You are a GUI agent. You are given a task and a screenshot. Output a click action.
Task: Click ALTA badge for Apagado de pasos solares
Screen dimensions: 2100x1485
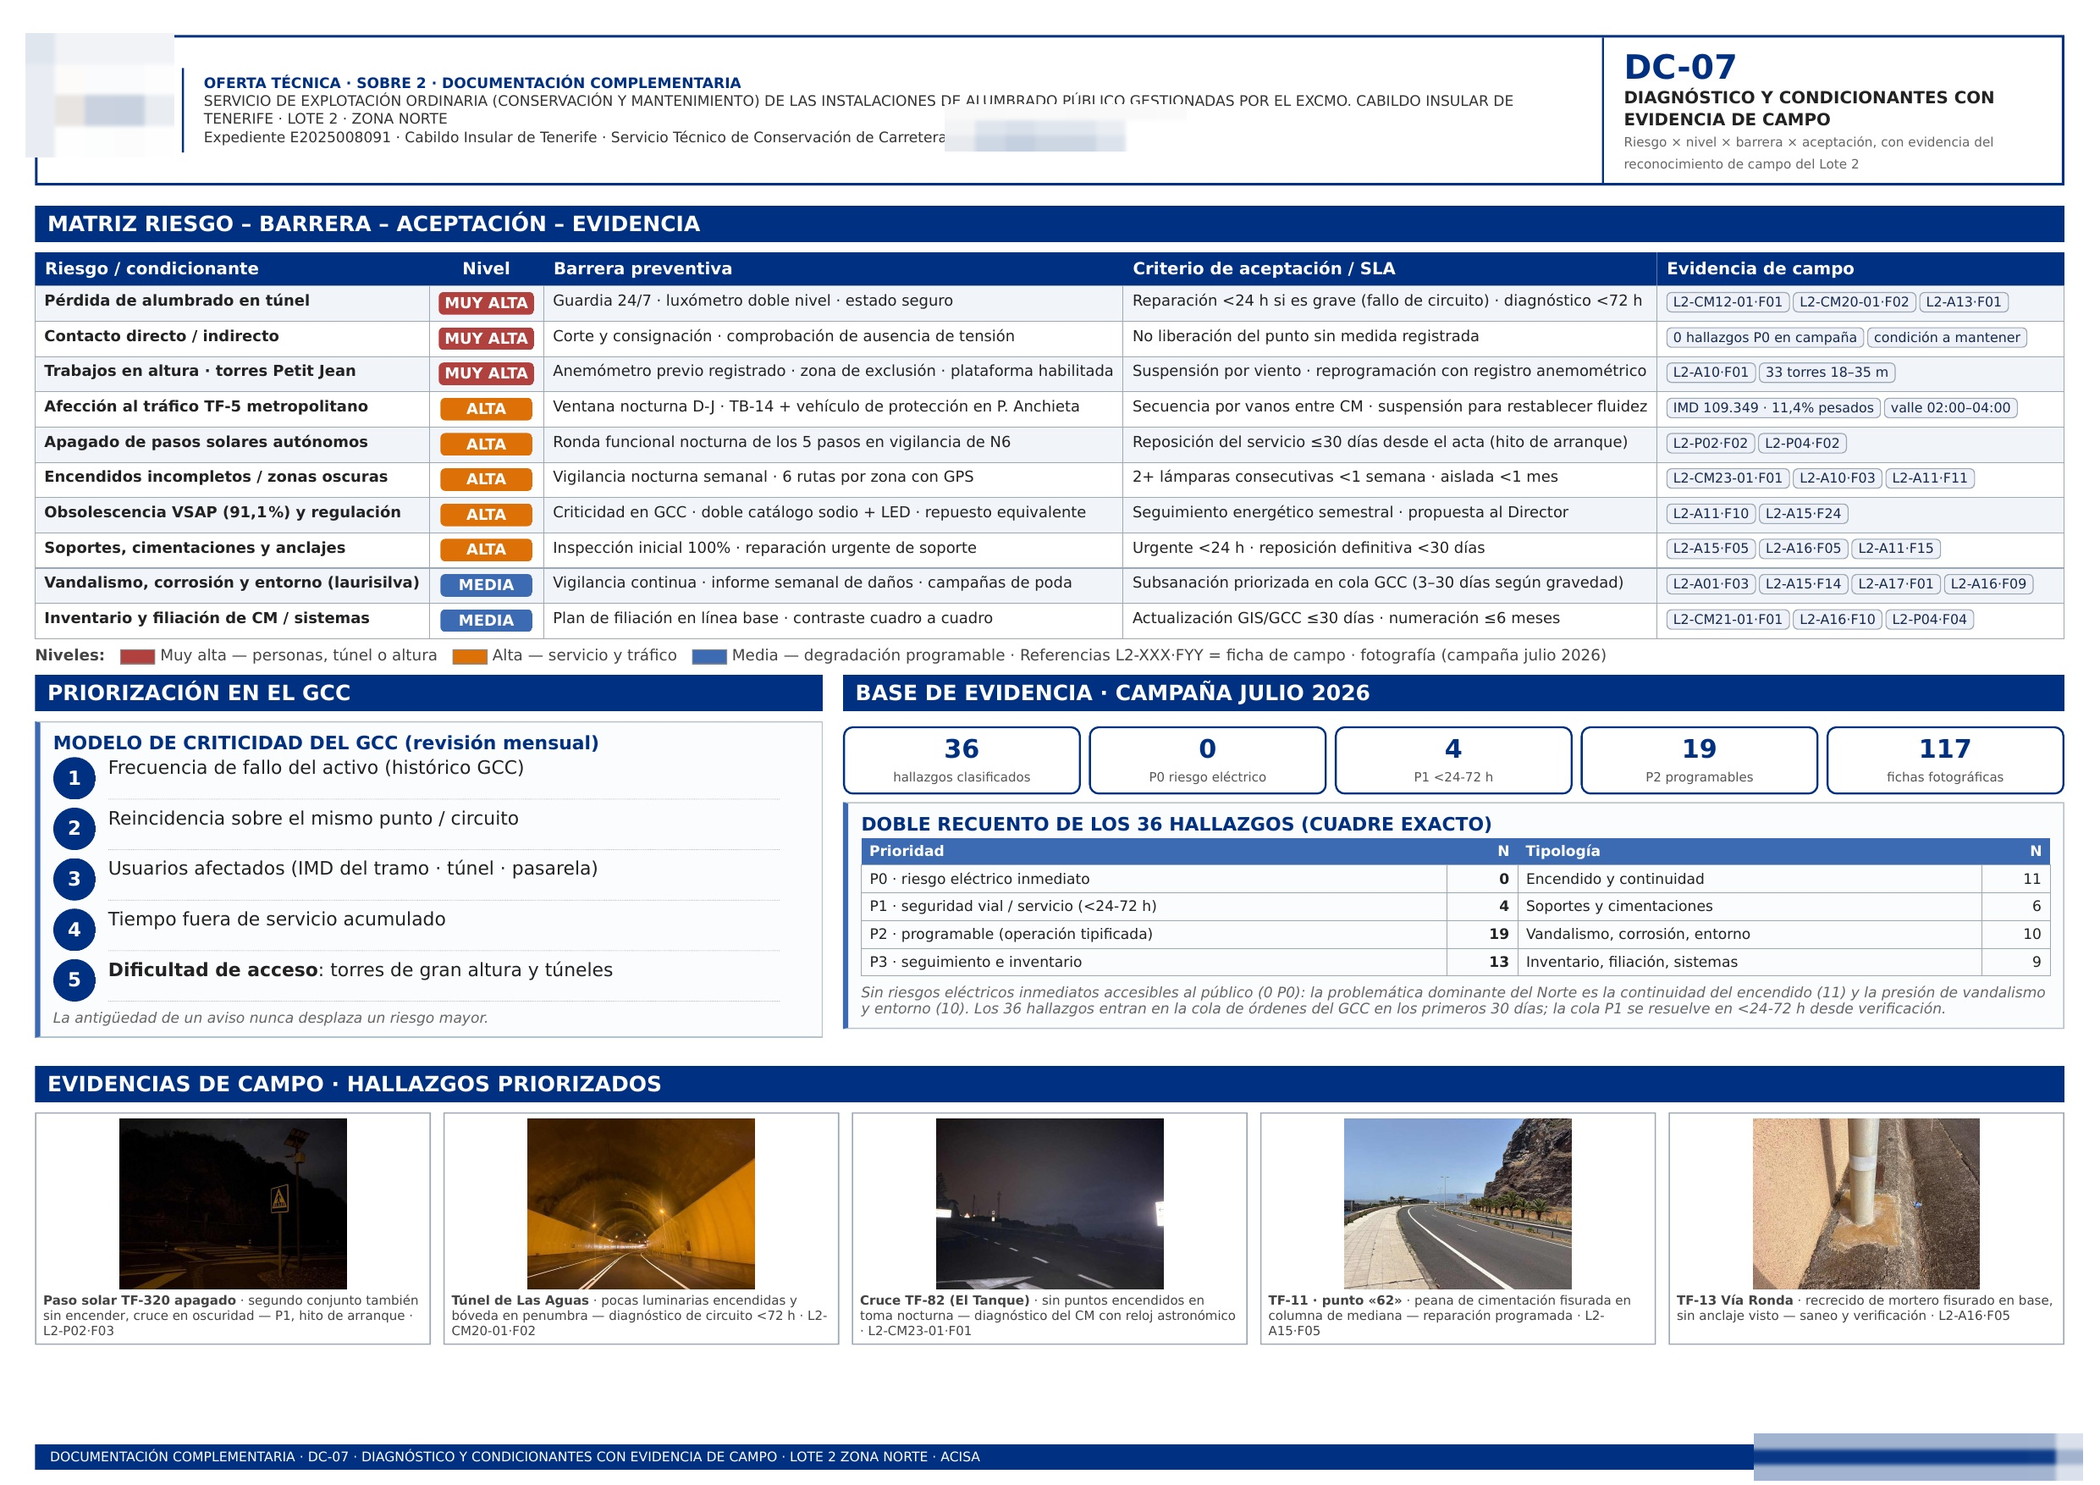coord(486,444)
